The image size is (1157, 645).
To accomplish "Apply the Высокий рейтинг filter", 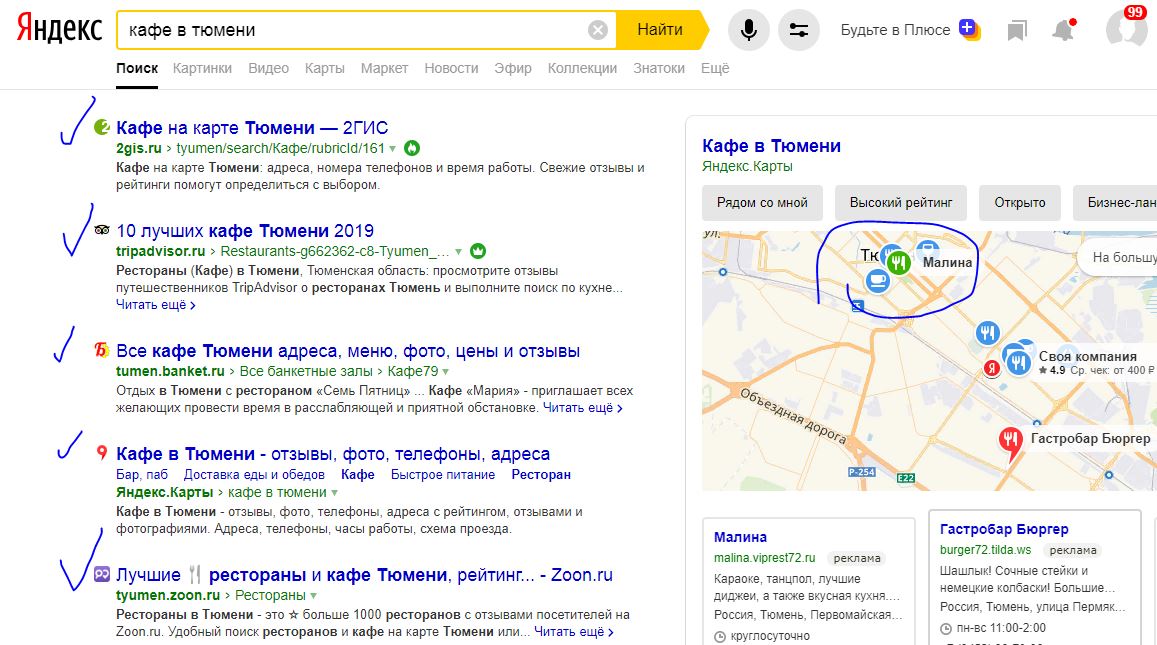I will point(901,202).
